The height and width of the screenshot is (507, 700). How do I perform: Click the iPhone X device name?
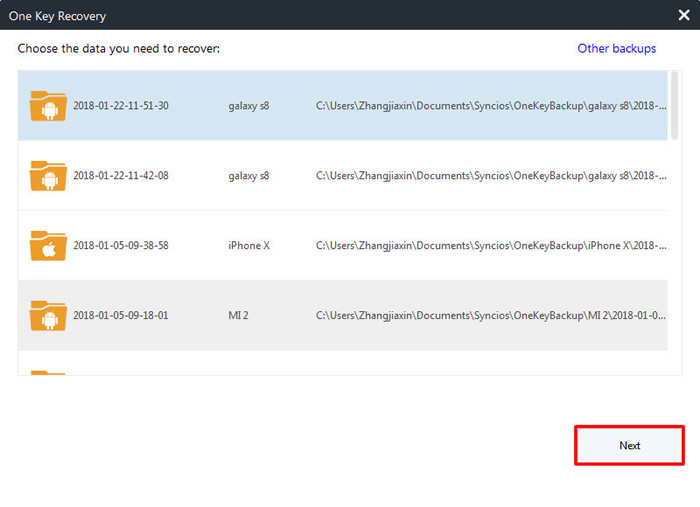249,245
